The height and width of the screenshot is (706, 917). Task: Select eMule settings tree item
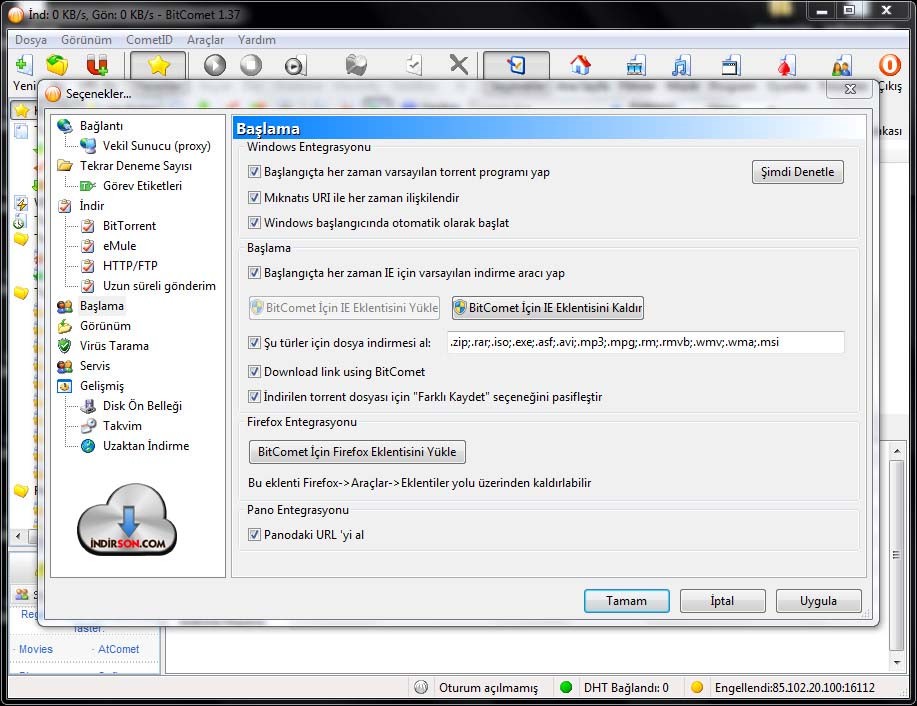click(119, 246)
